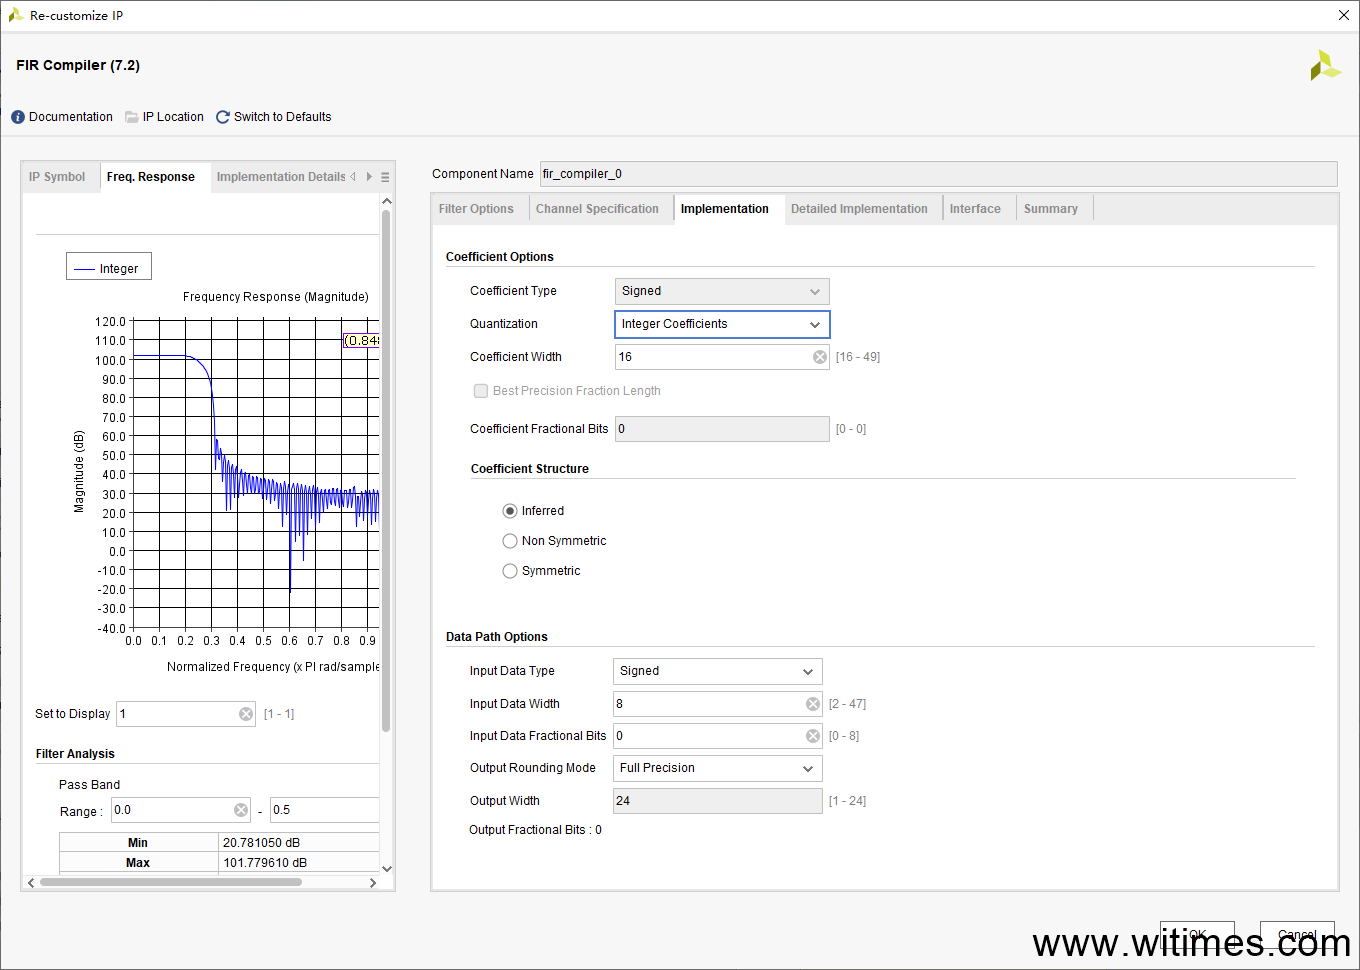Click the Coefficient Width input field
Image resolution: width=1360 pixels, height=970 pixels.
point(722,357)
